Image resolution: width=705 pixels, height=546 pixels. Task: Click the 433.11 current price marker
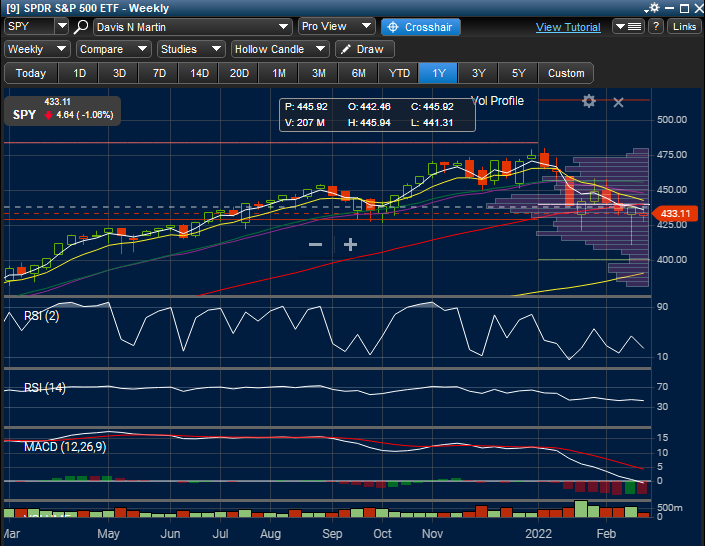click(675, 214)
